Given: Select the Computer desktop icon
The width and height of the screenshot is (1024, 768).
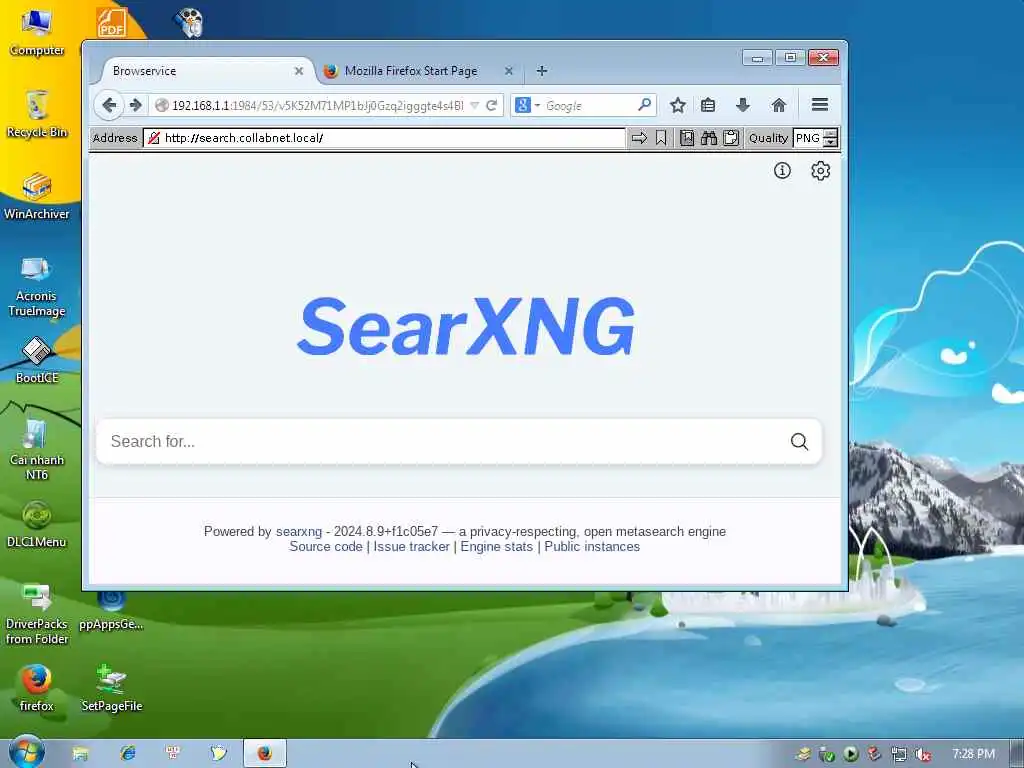Looking at the screenshot, I should (37, 31).
